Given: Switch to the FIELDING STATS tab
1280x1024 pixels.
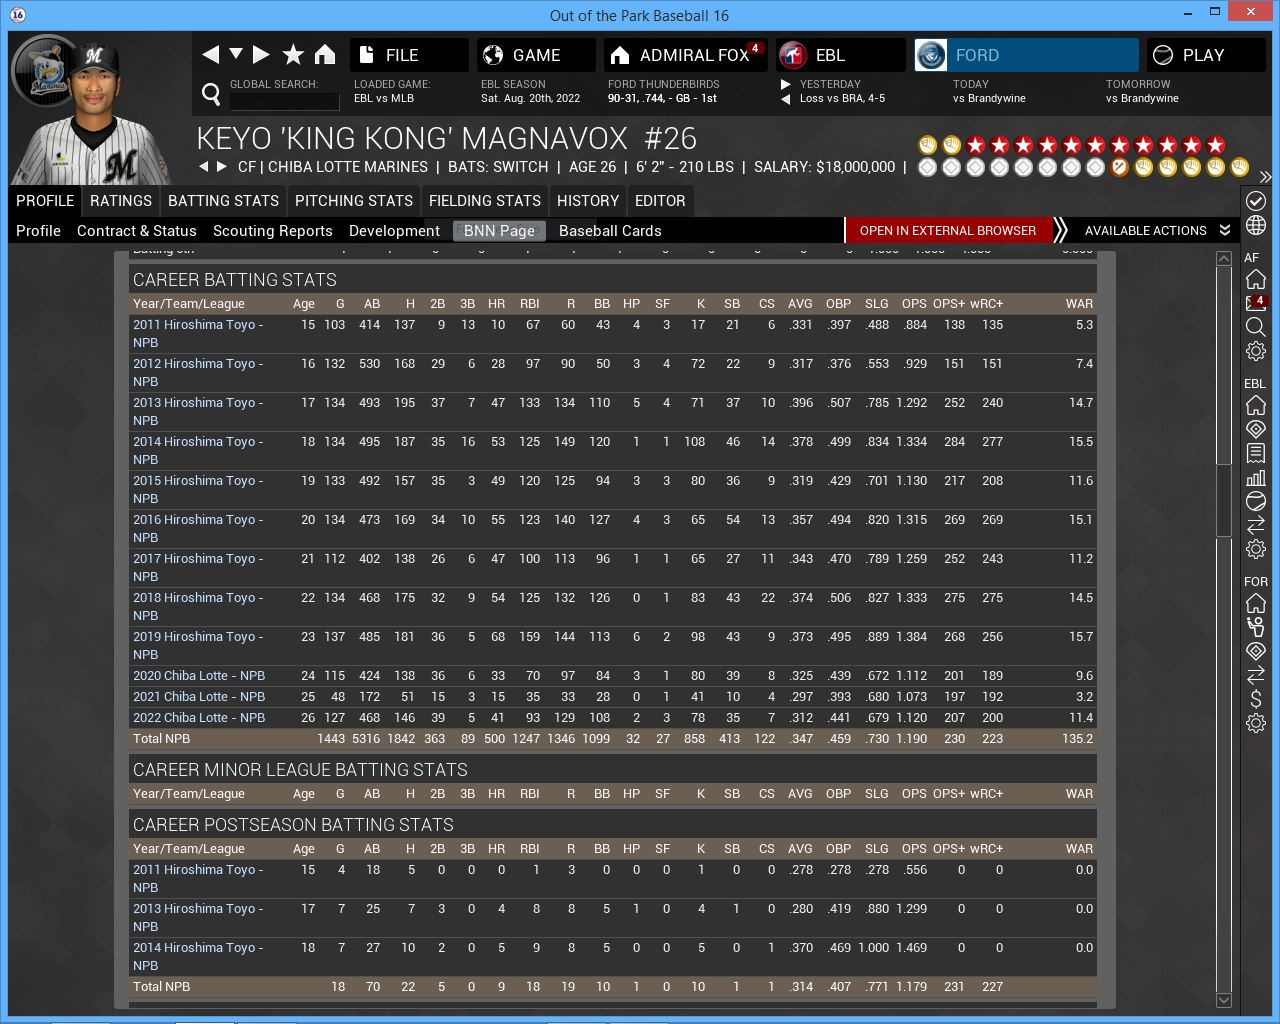Looking at the screenshot, I should (485, 201).
